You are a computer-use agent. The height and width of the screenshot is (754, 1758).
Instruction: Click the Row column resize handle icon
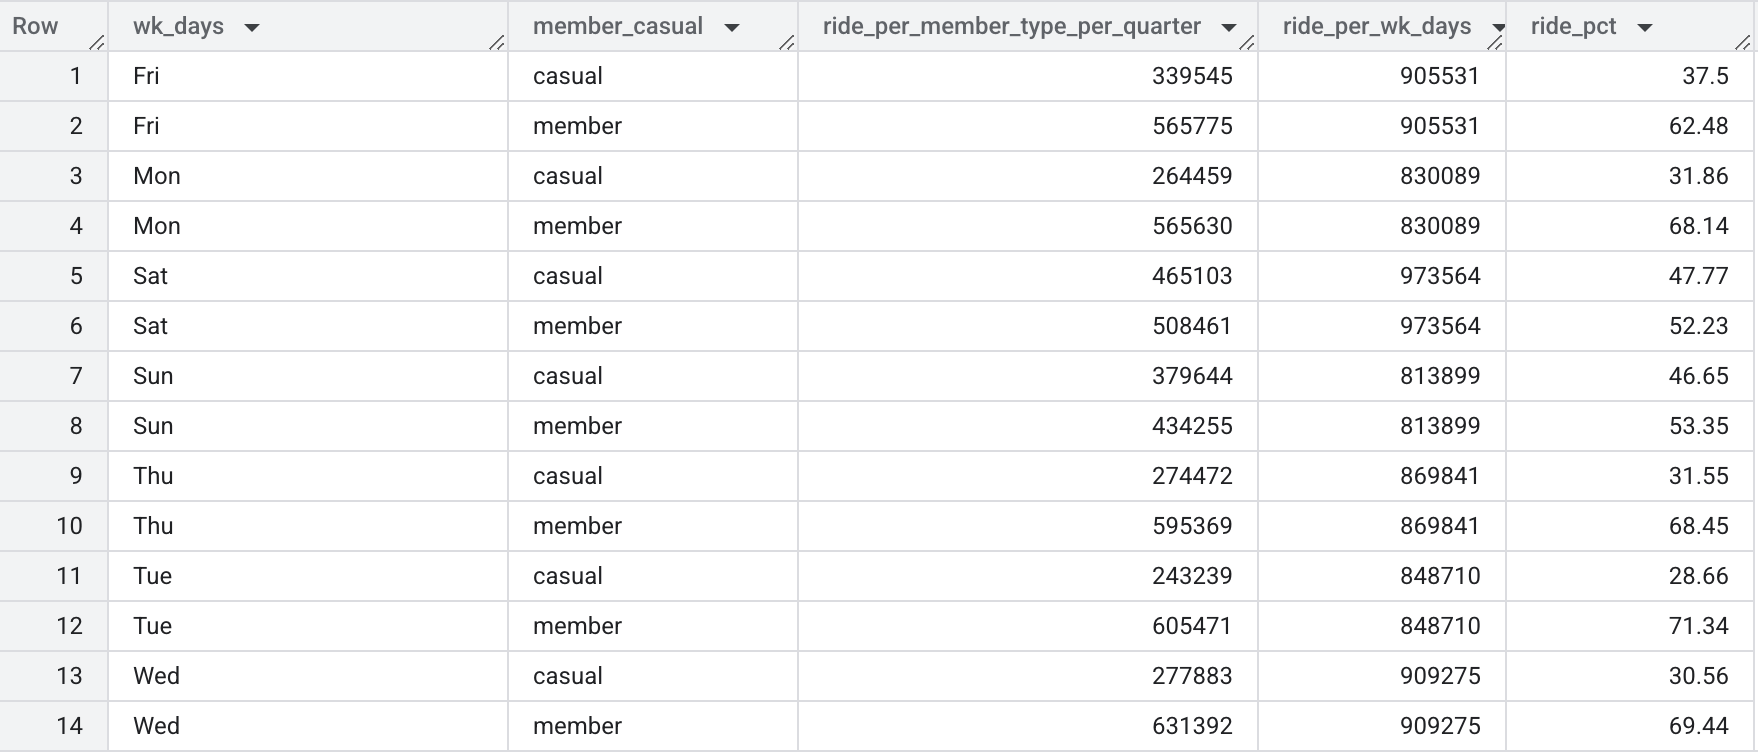click(96, 42)
